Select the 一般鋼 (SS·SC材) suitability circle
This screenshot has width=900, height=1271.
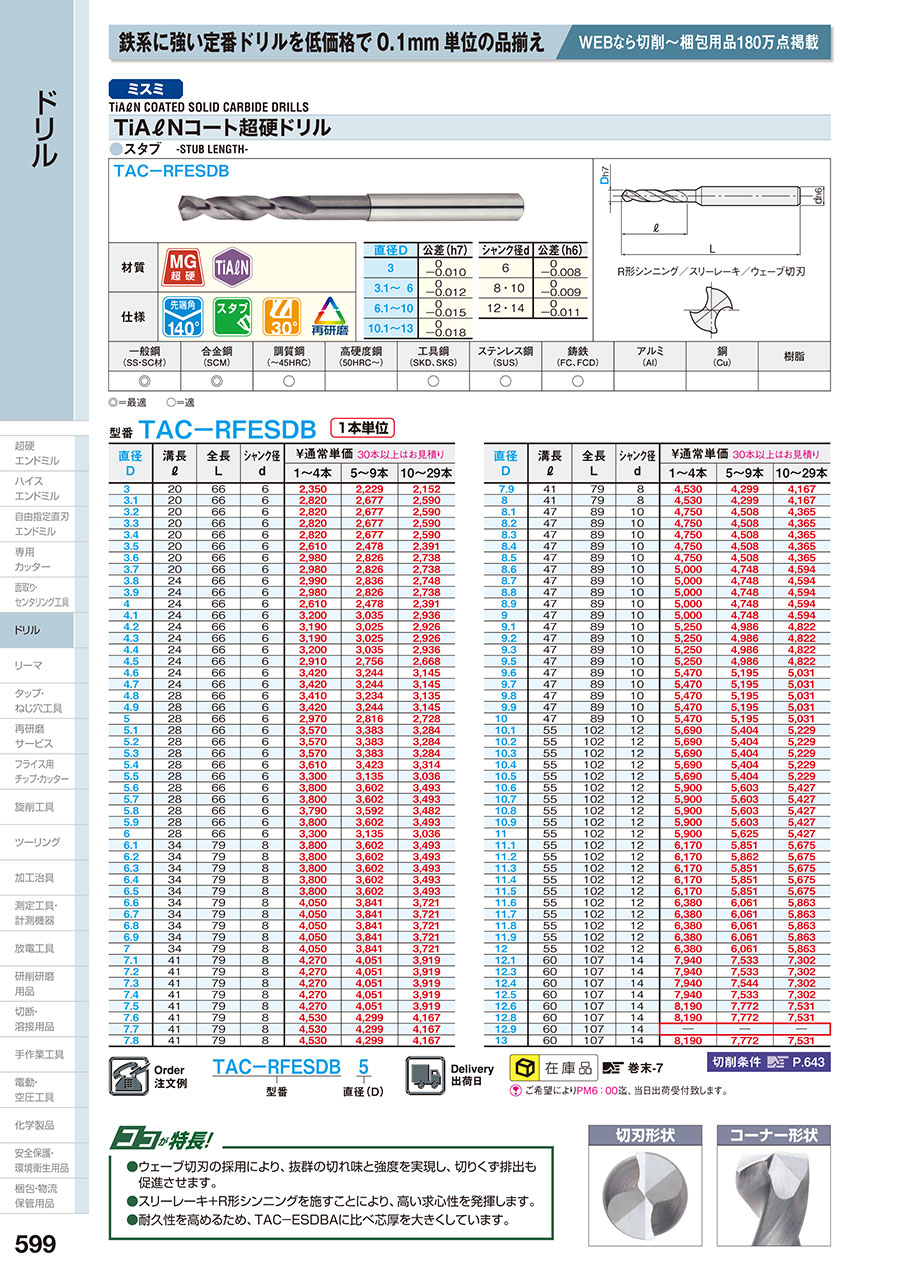point(145,381)
